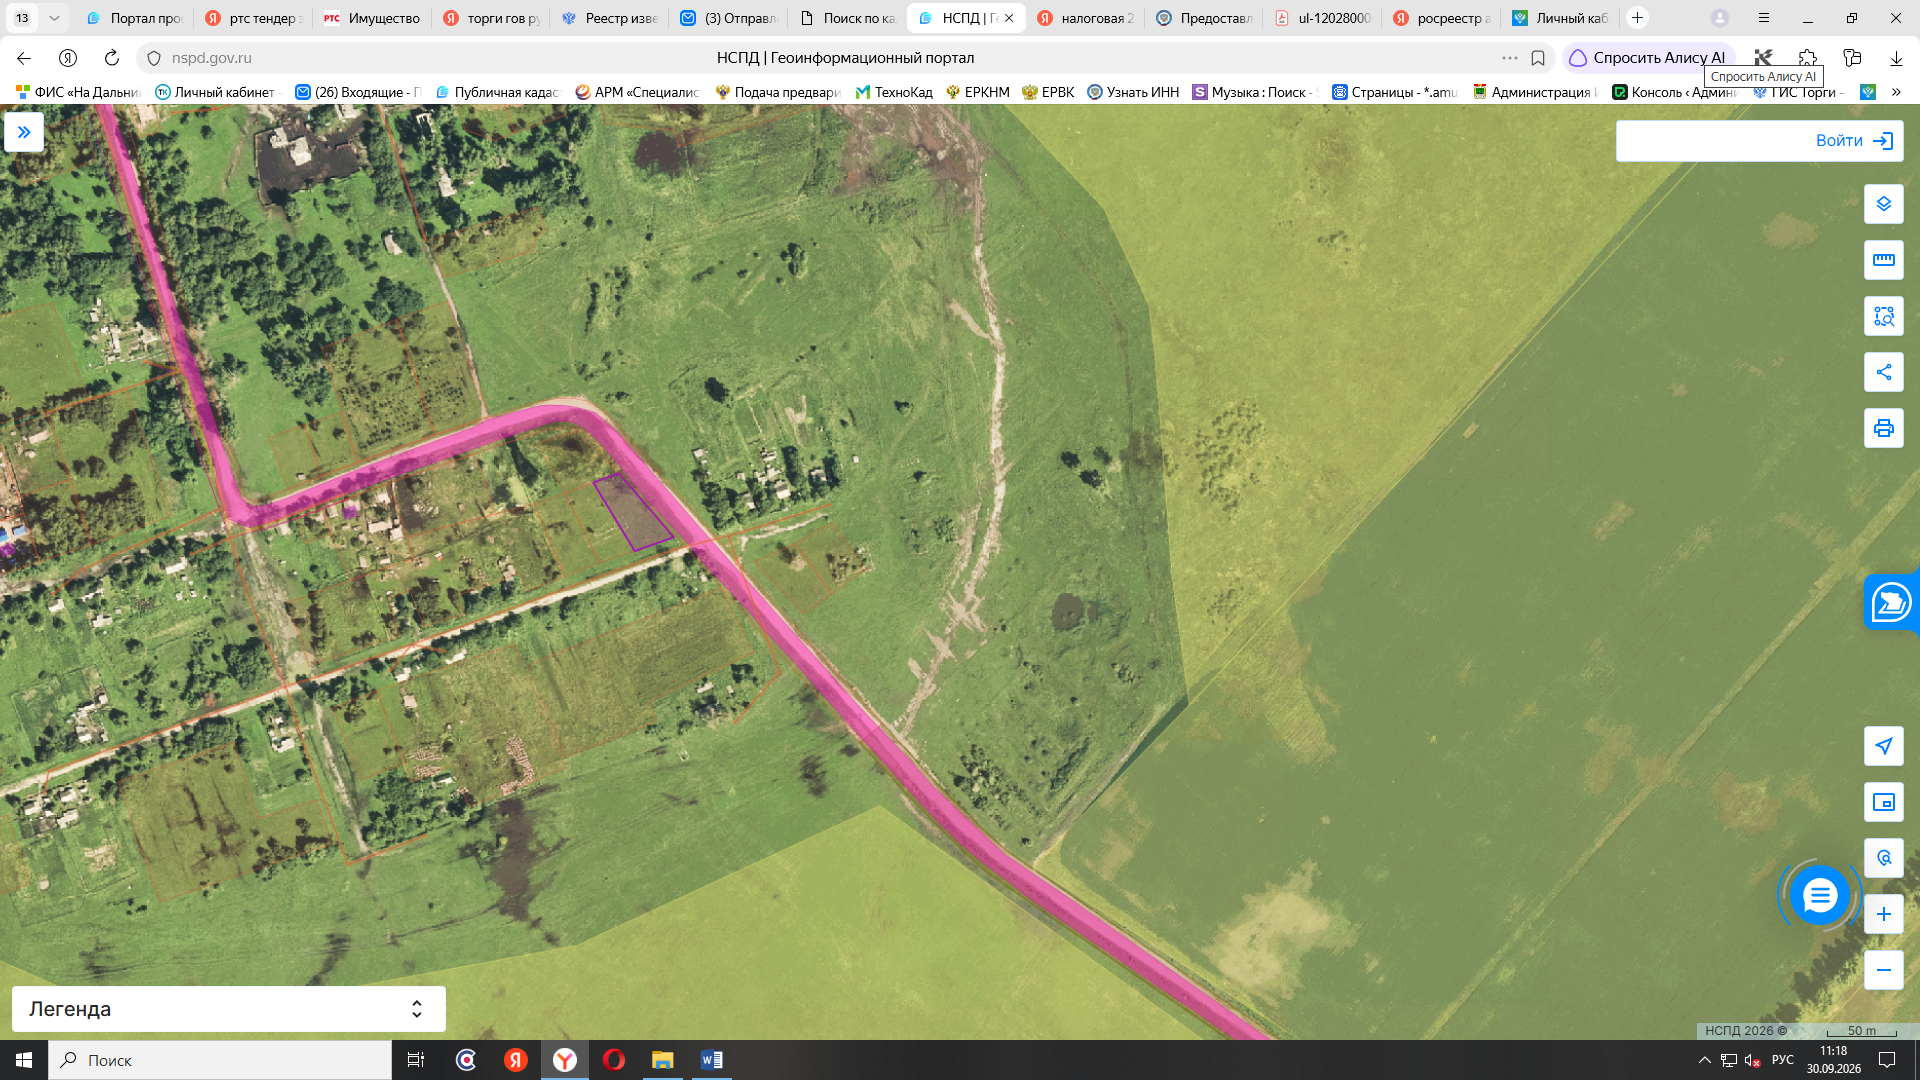Open browser extensions puzzle icon

[x=1808, y=58]
